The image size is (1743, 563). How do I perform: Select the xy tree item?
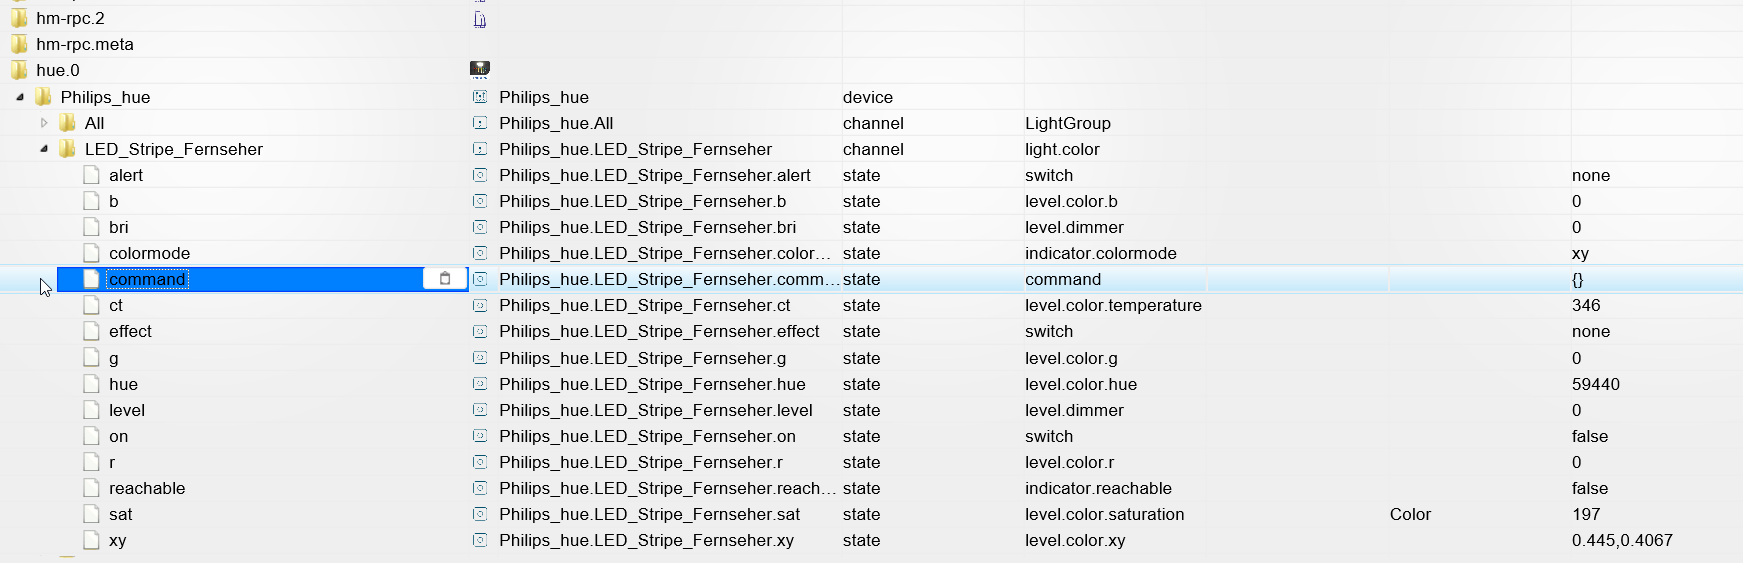118,540
